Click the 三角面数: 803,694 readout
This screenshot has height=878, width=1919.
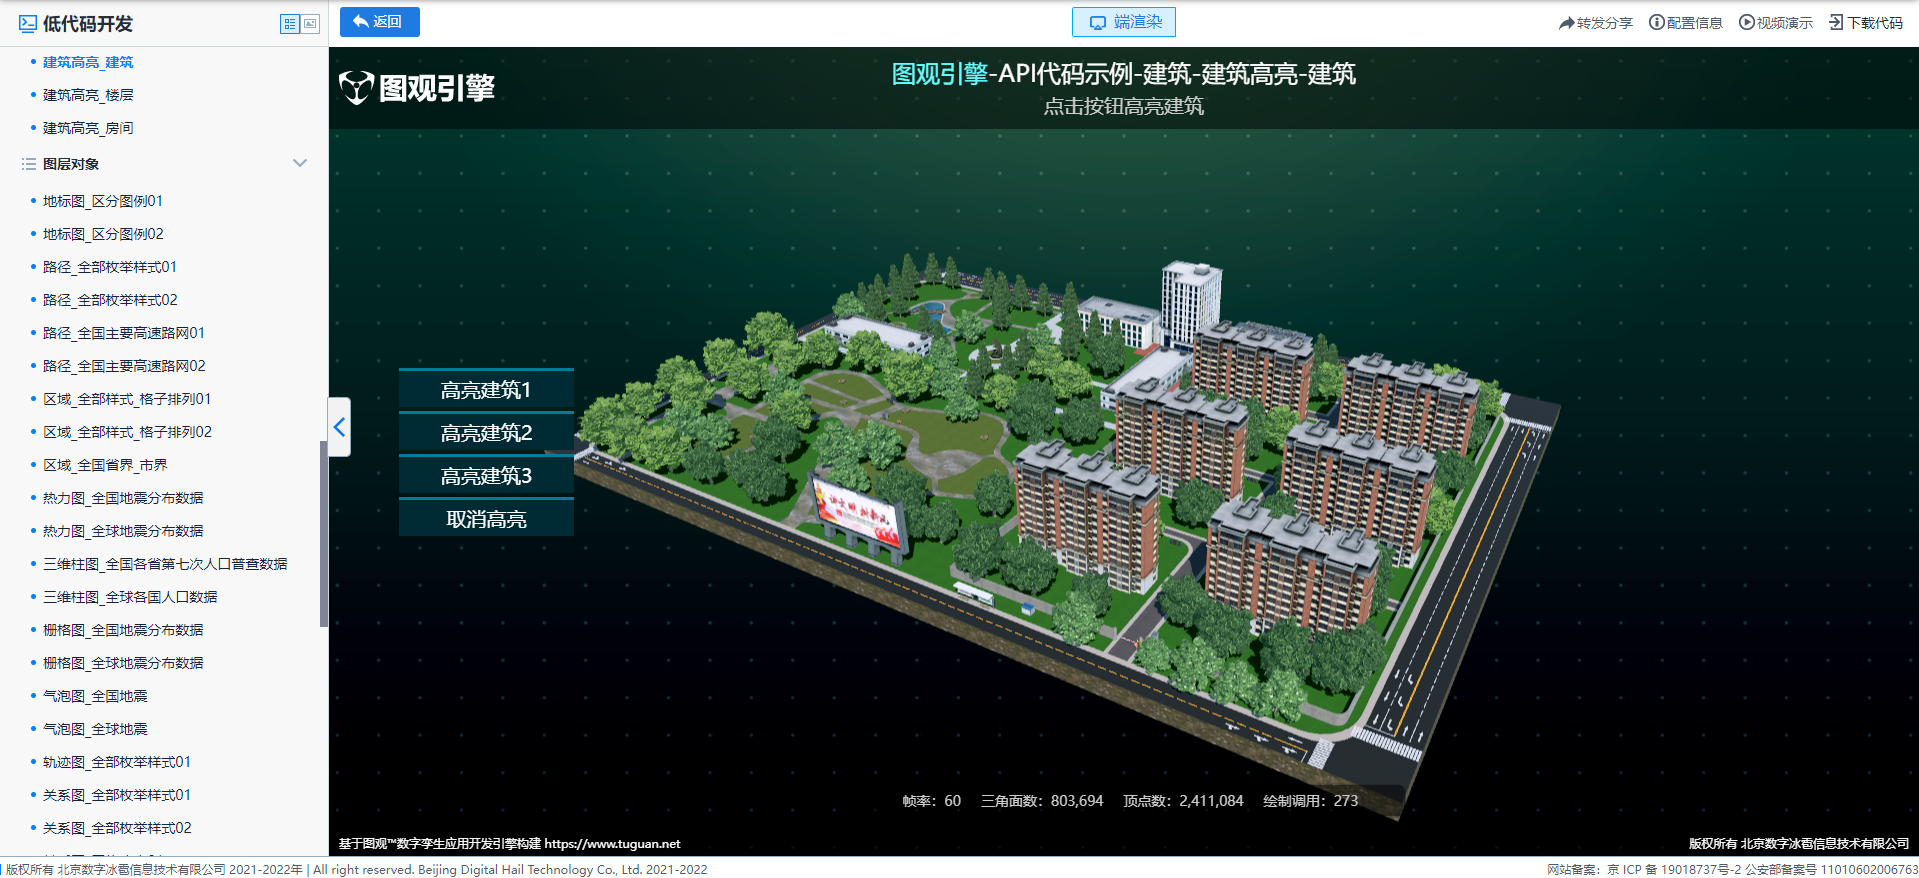[1042, 801]
